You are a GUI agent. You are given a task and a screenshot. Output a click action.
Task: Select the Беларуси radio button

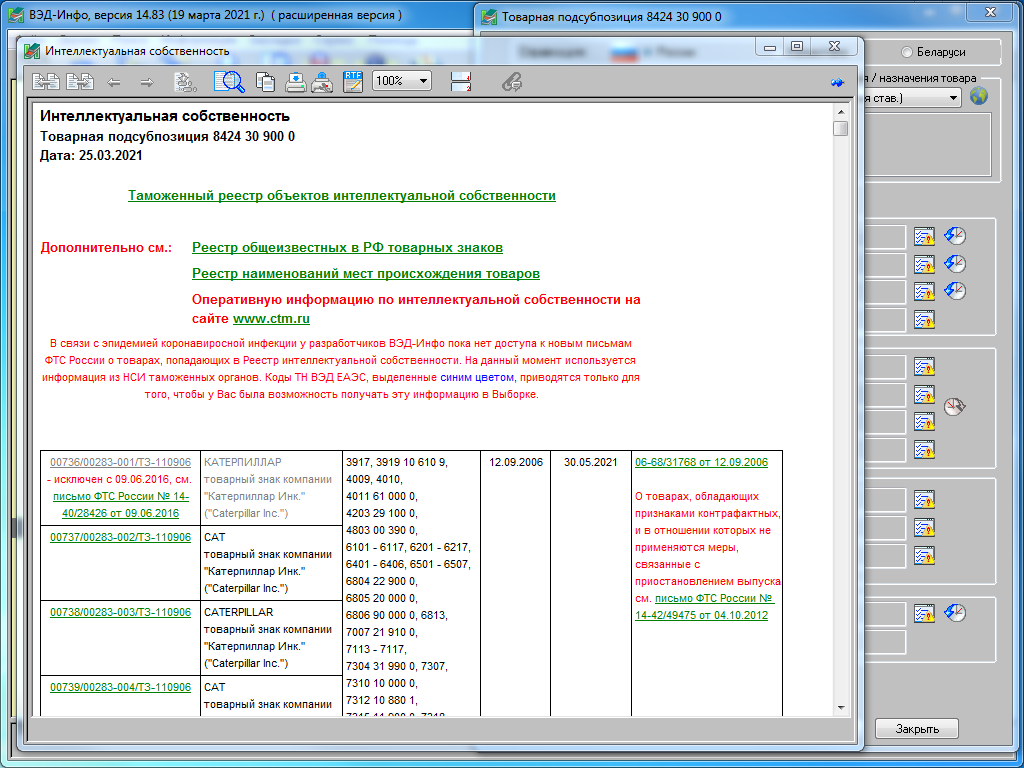[906, 52]
